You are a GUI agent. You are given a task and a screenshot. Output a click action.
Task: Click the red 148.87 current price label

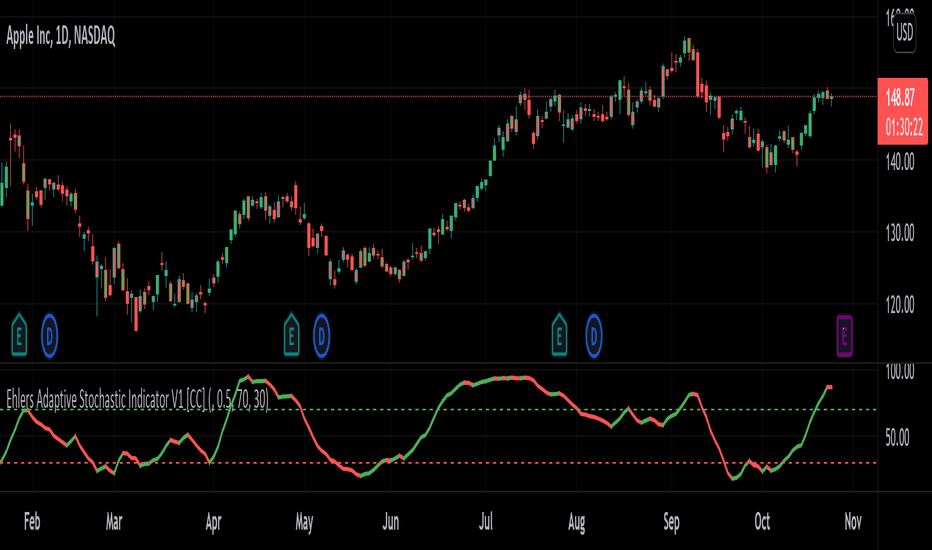pyautogui.click(x=903, y=111)
